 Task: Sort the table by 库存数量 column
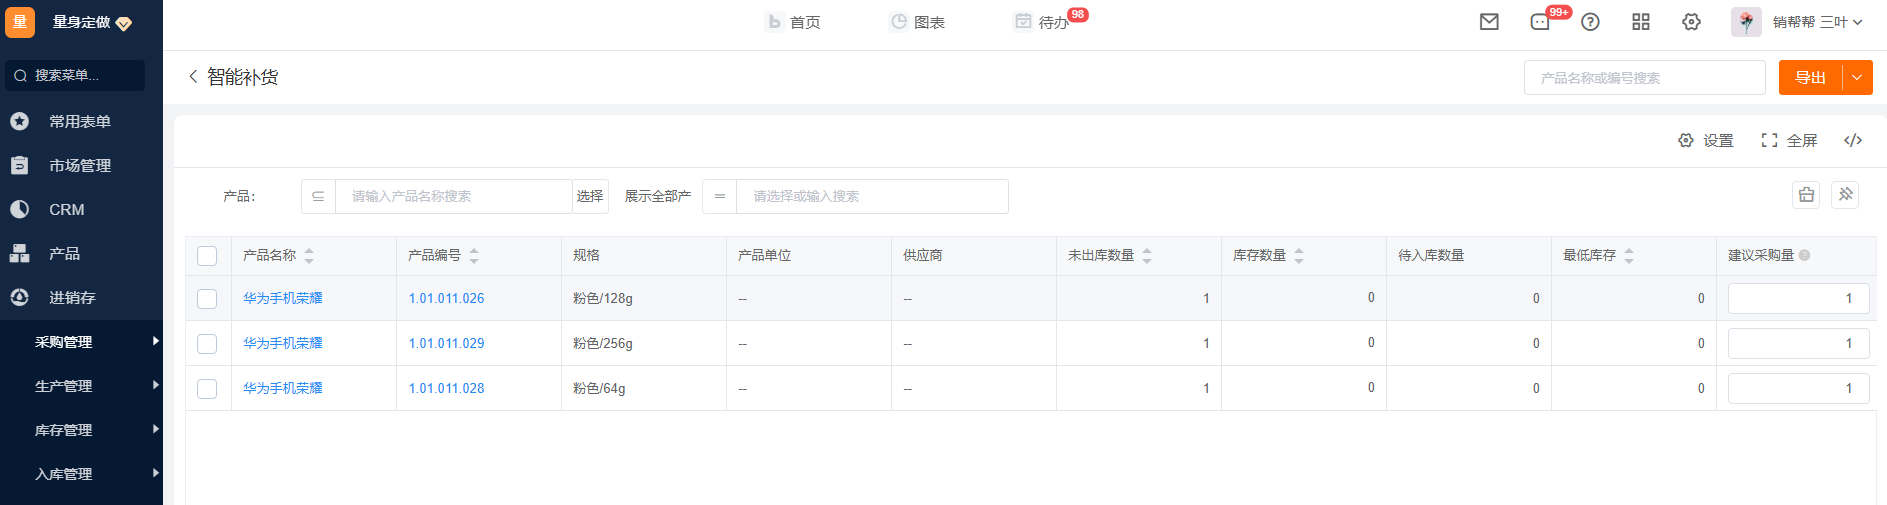1299,256
